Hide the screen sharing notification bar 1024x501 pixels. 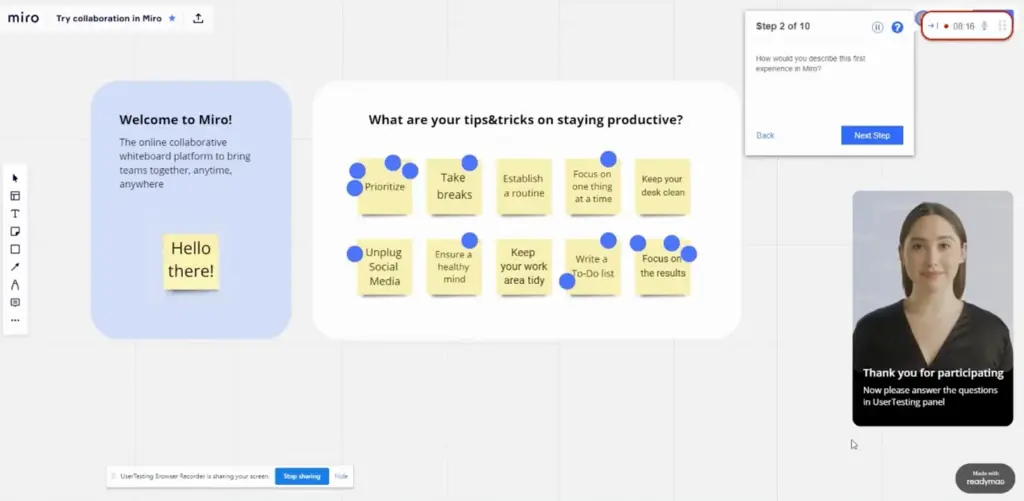(x=341, y=476)
